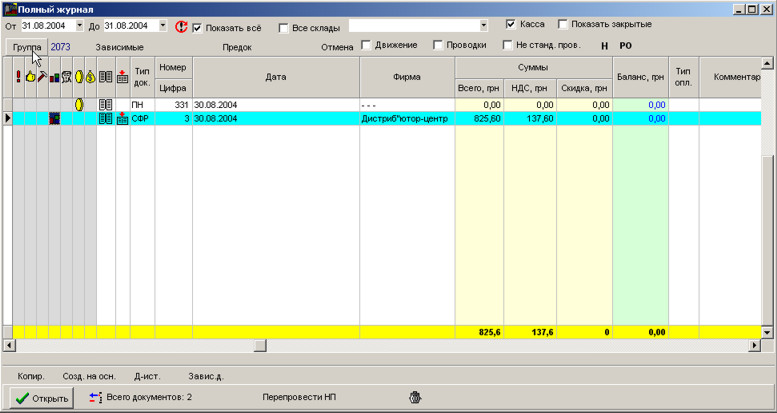This screenshot has height=413, width=777.
Task: Click the money bag column header icon
Action: pos(91,76)
